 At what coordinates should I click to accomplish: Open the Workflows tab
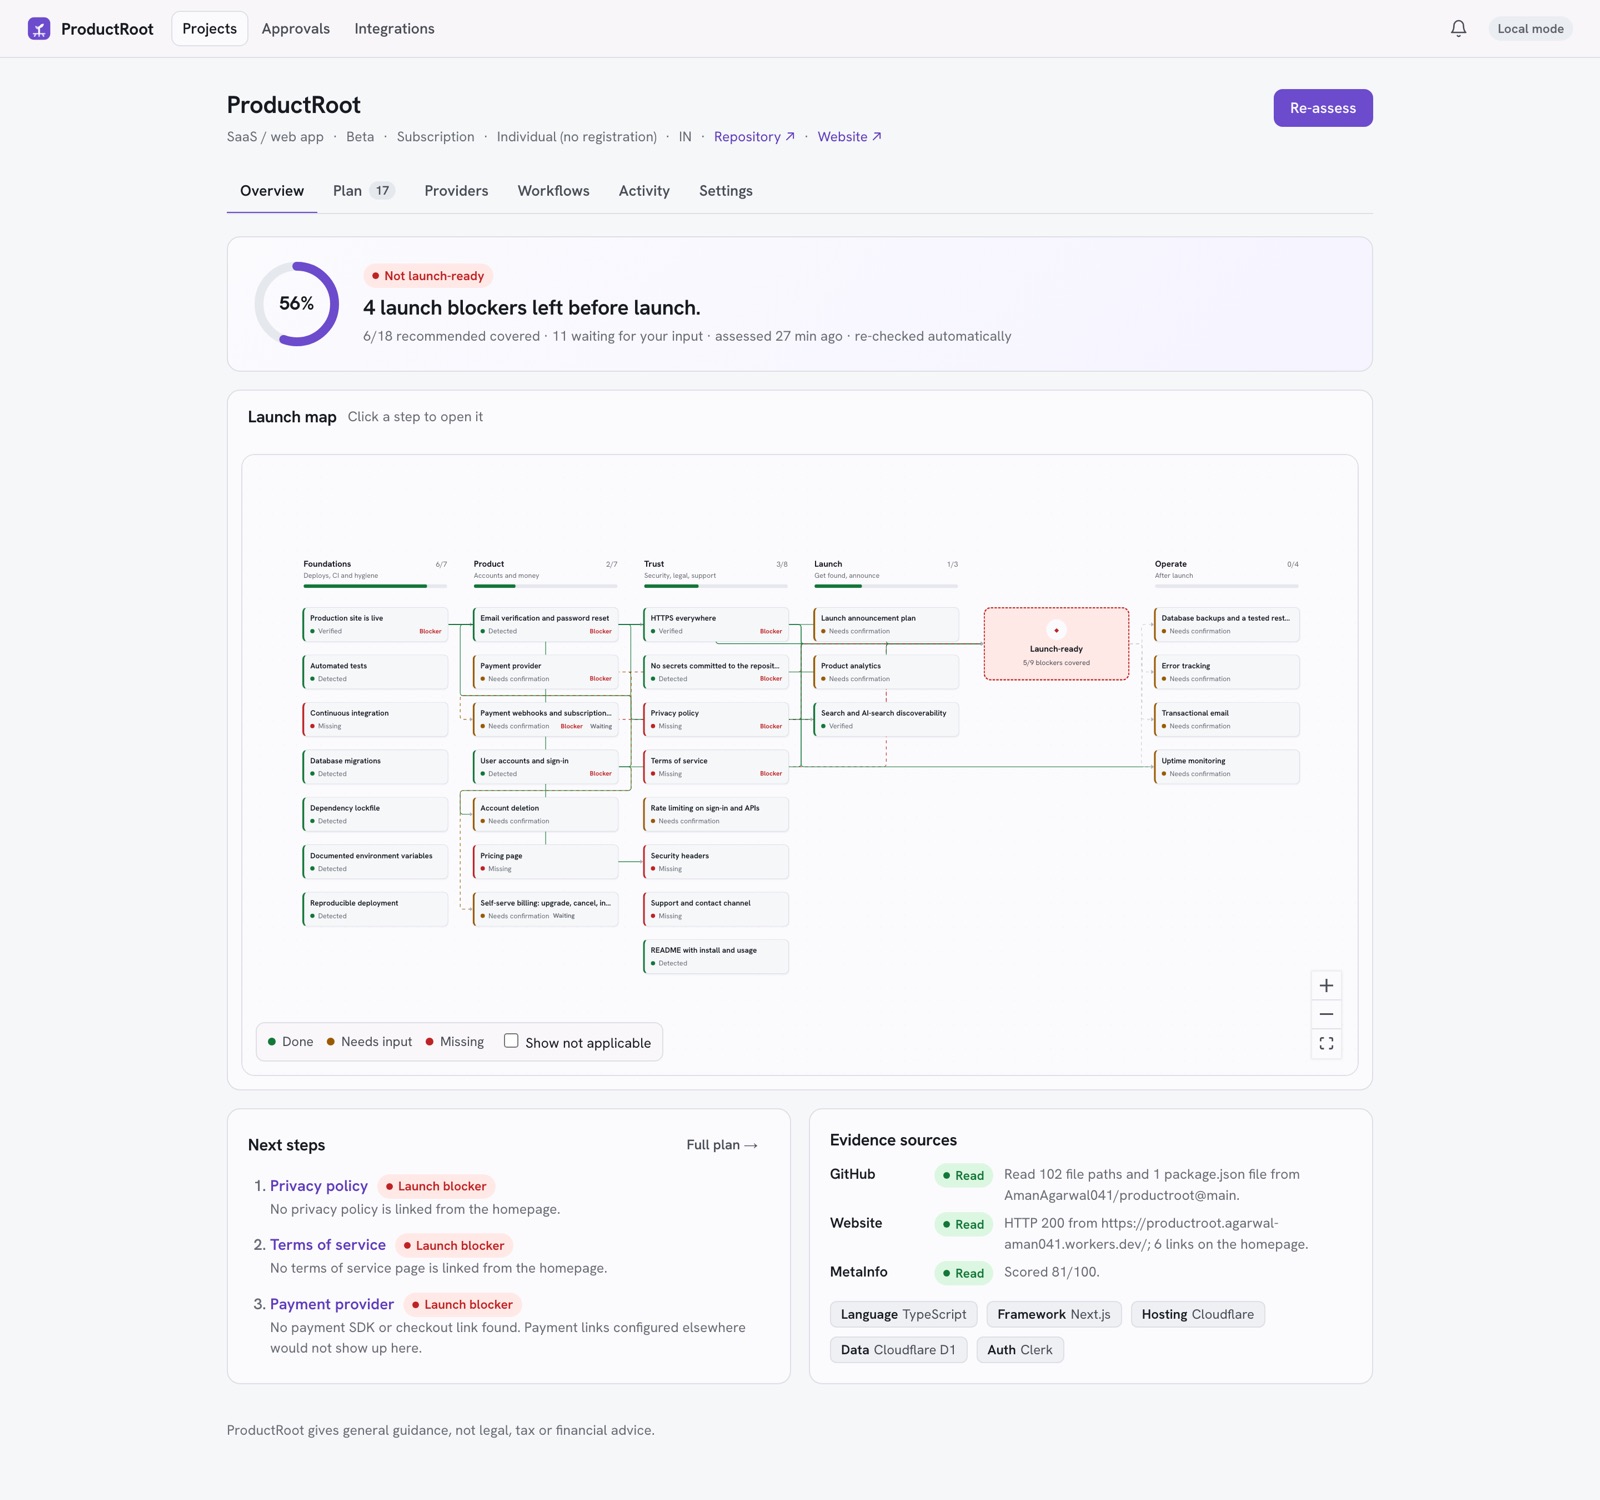coord(553,191)
